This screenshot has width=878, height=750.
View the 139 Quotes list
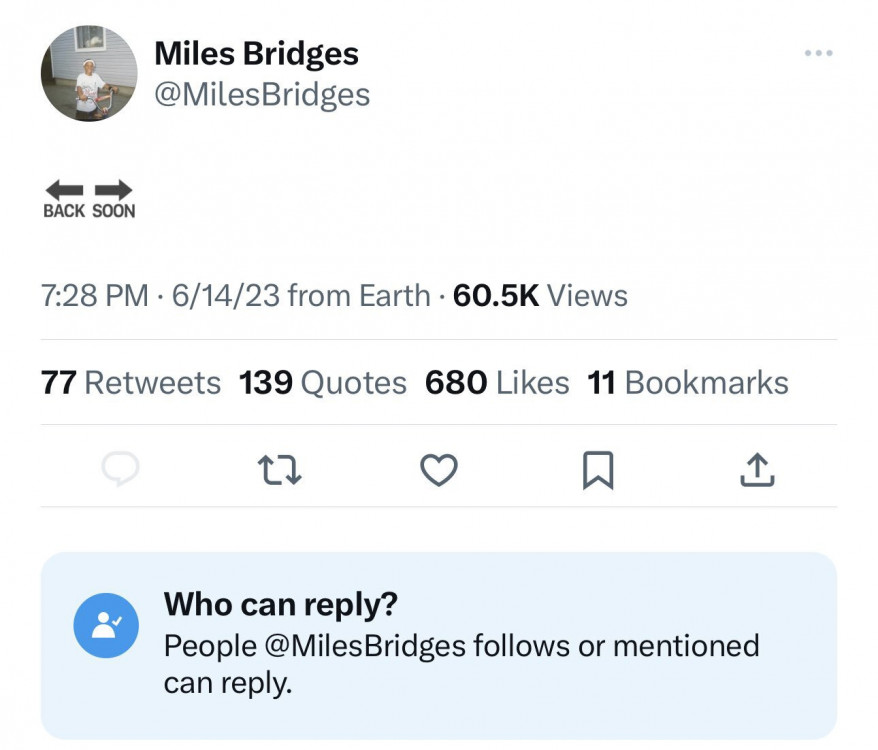[323, 382]
